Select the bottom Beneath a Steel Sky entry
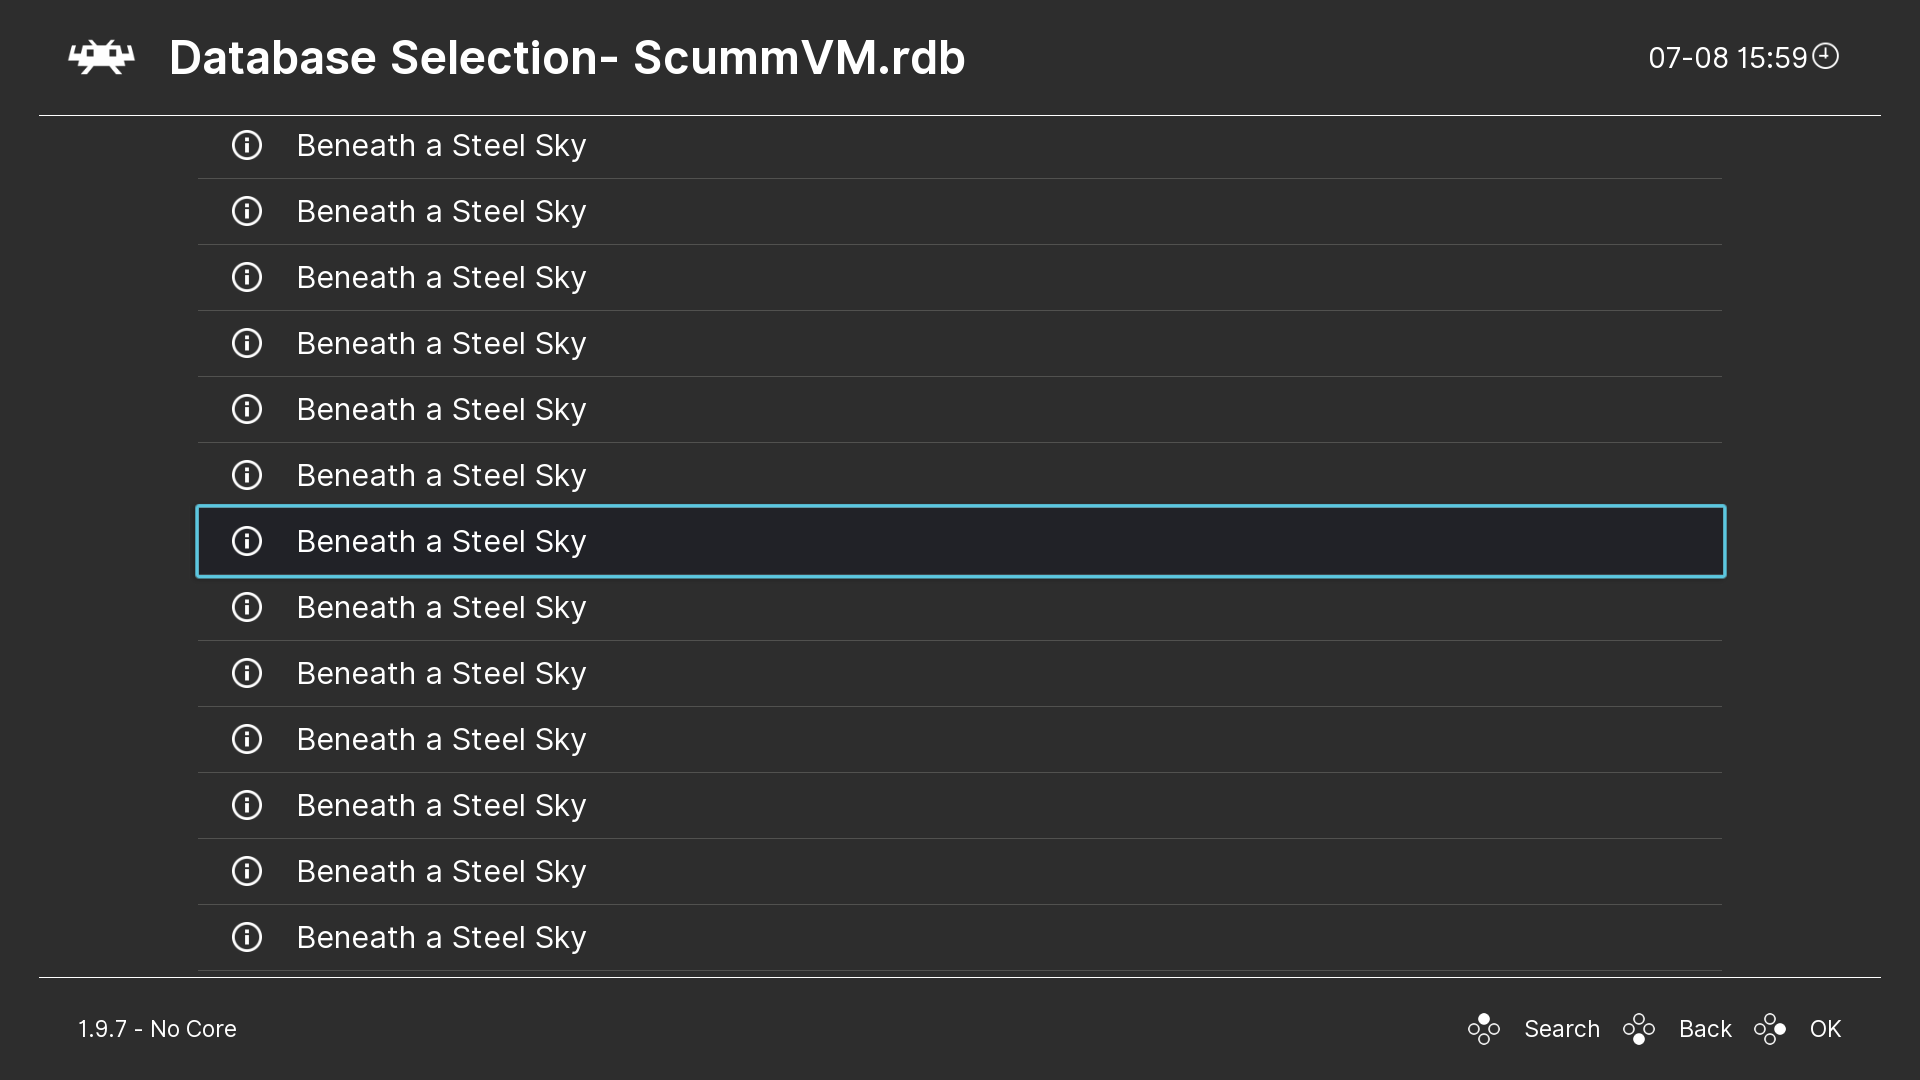Image resolution: width=1920 pixels, height=1080 pixels. click(441, 937)
